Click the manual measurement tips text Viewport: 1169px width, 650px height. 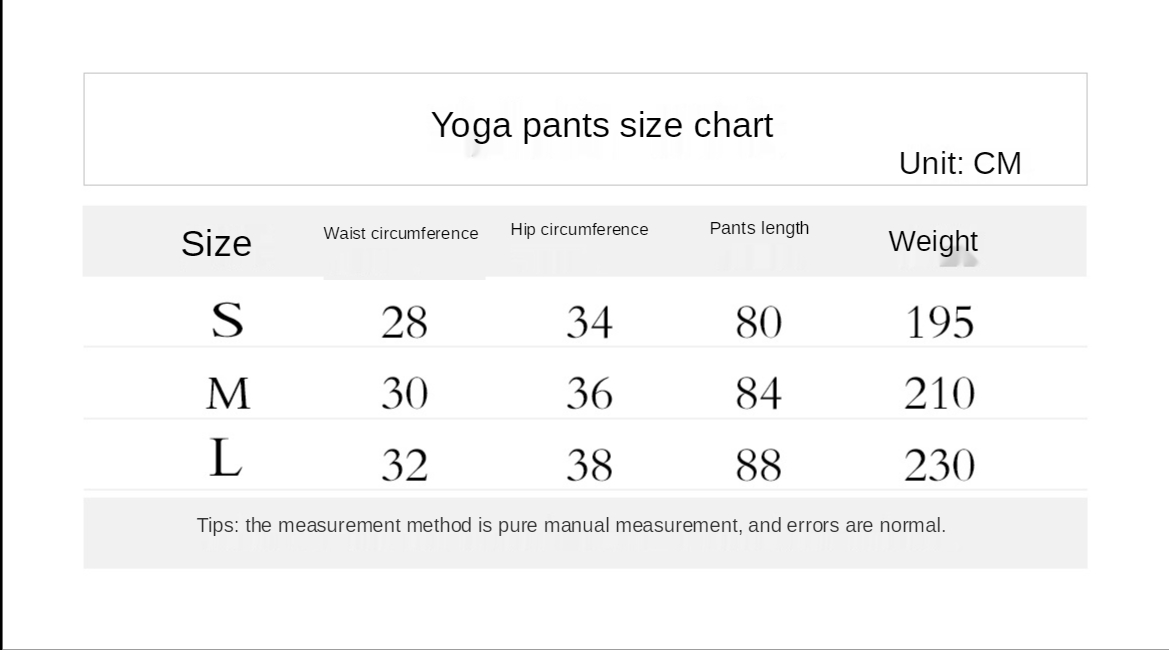[571, 525]
